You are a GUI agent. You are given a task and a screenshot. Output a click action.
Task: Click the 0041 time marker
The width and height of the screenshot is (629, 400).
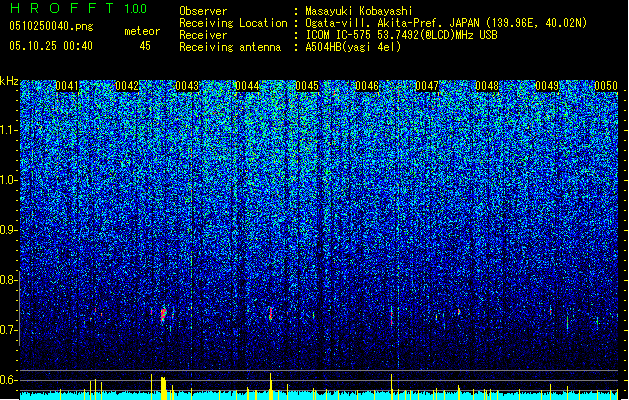[67, 86]
